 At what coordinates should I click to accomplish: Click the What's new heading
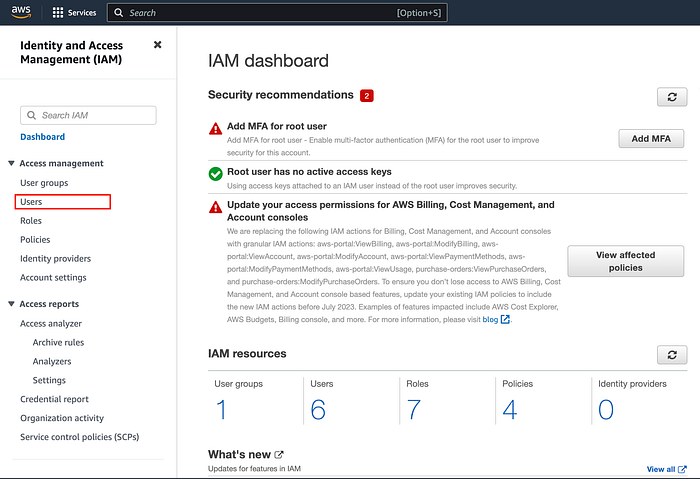click(239, 454)
